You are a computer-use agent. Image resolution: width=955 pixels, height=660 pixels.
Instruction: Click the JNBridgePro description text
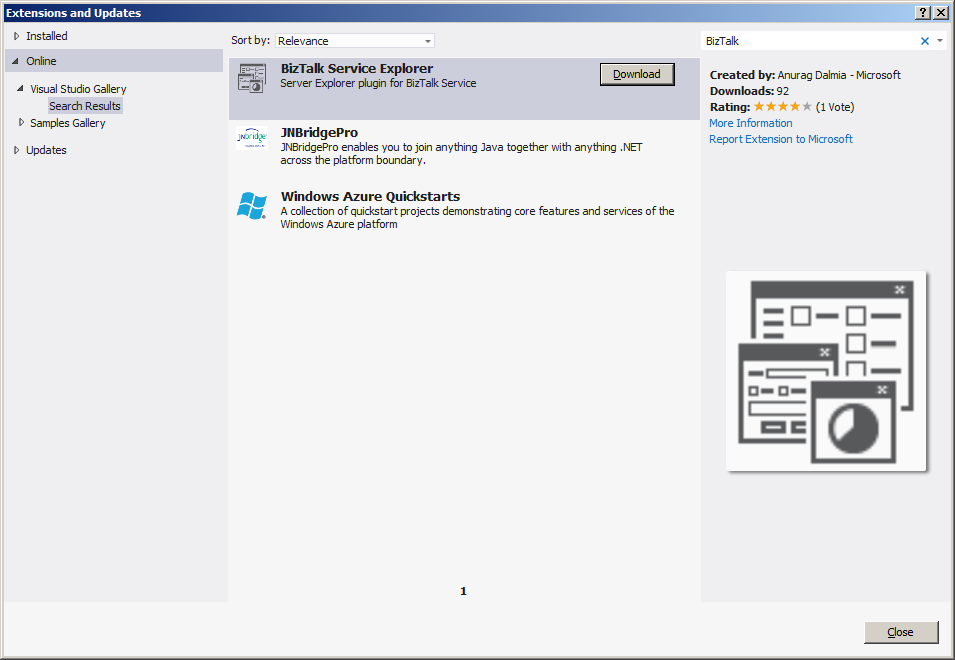461,153
